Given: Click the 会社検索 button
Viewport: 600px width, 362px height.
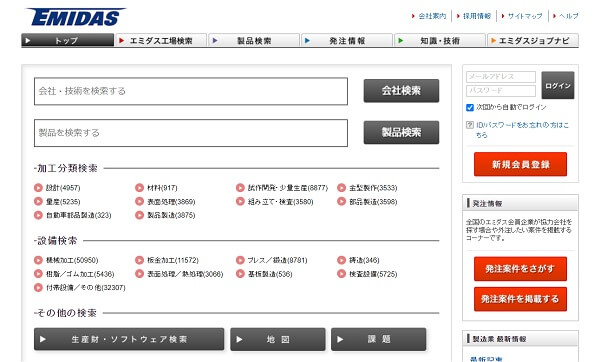Looking at the screenshot, I should (x=401, y=91).
